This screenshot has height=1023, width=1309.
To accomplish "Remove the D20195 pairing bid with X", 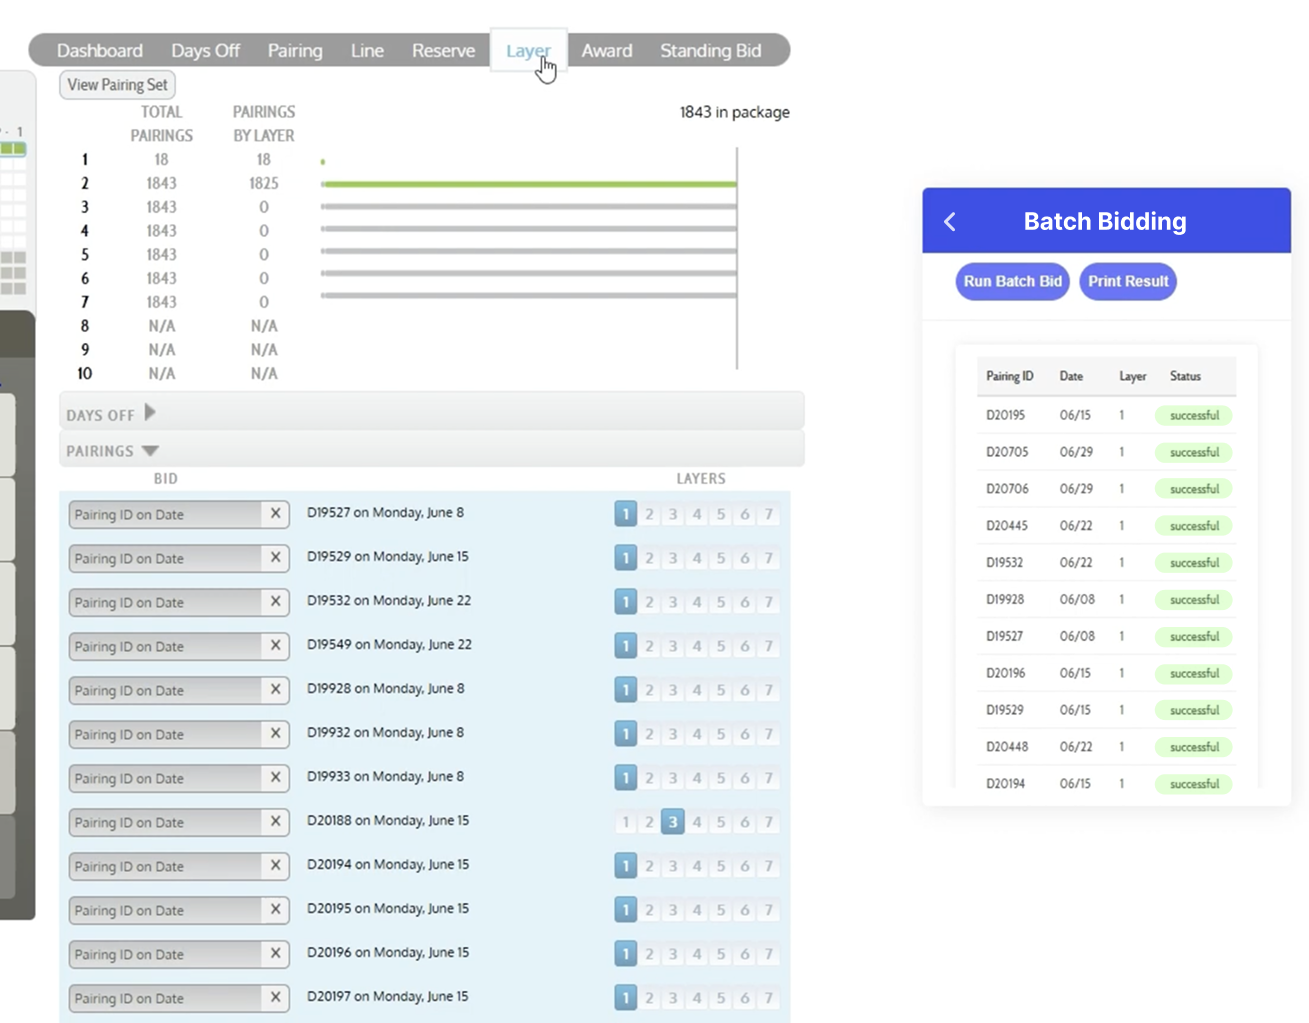I will pyautogui.click(x=275, y=910).
